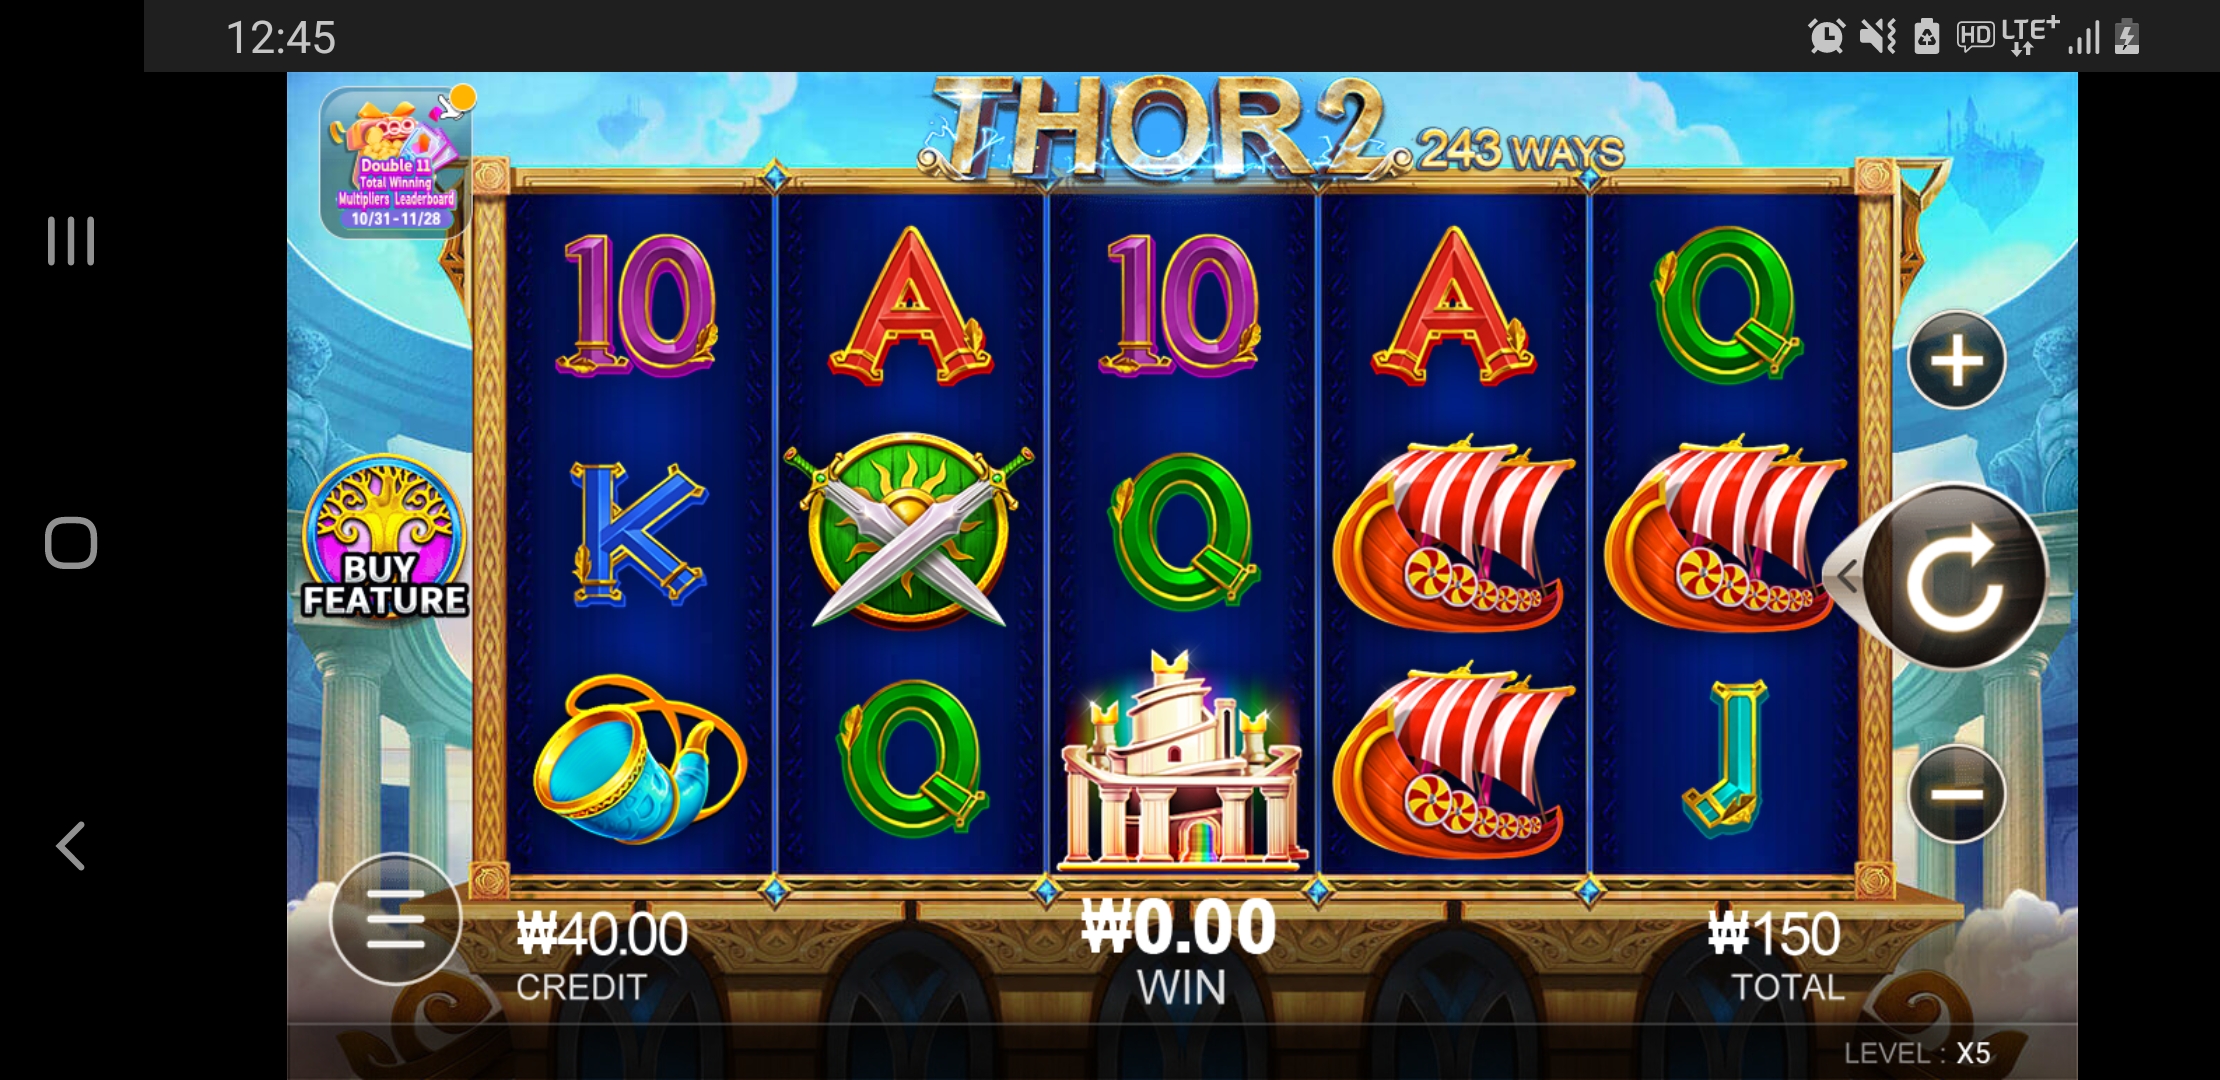
Task: Tap the alarm icon in status bar
Action: [1826, 37]
